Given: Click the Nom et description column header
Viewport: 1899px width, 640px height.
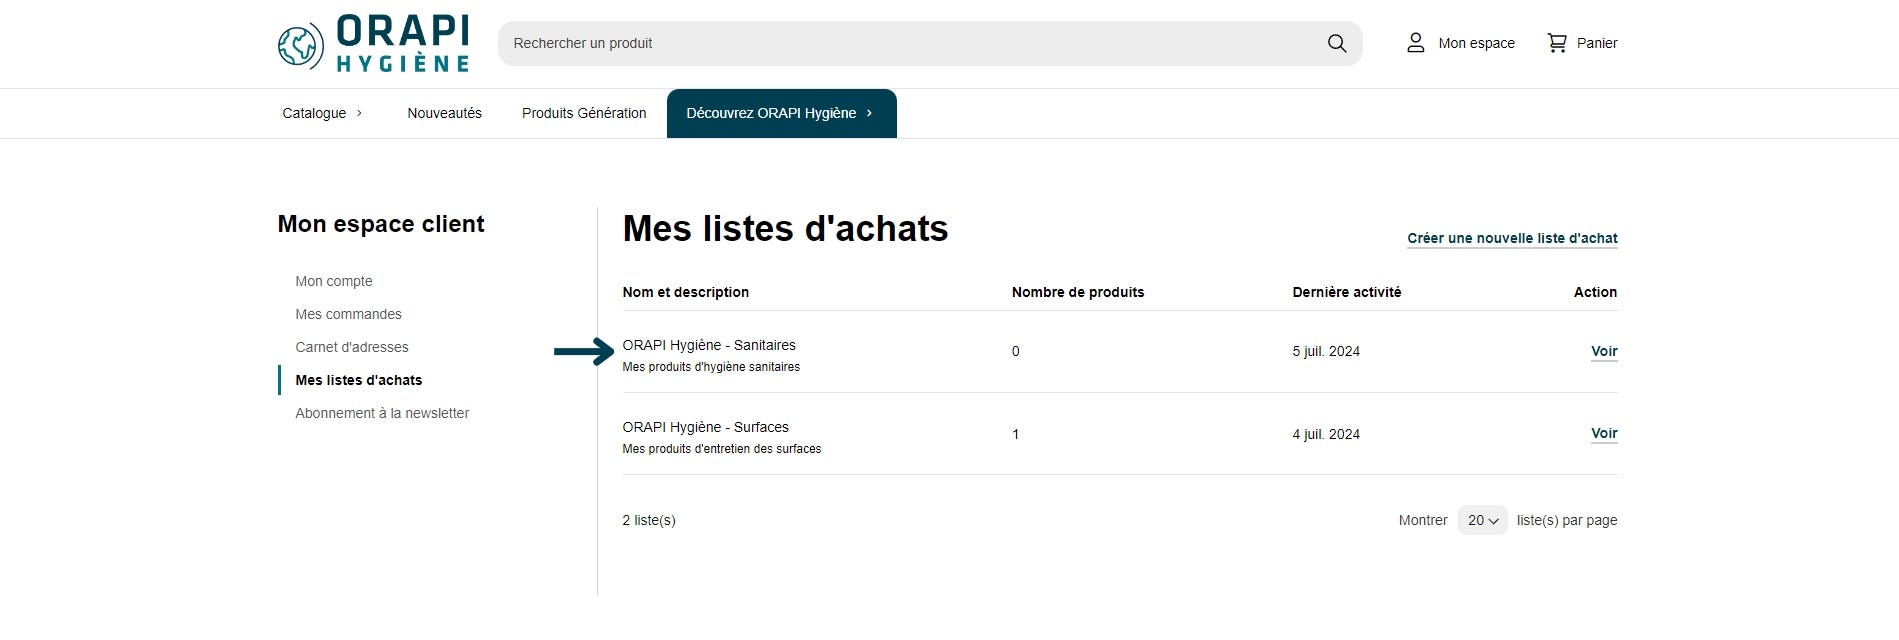Looking at the screenshot, I should tap(685, 292).
